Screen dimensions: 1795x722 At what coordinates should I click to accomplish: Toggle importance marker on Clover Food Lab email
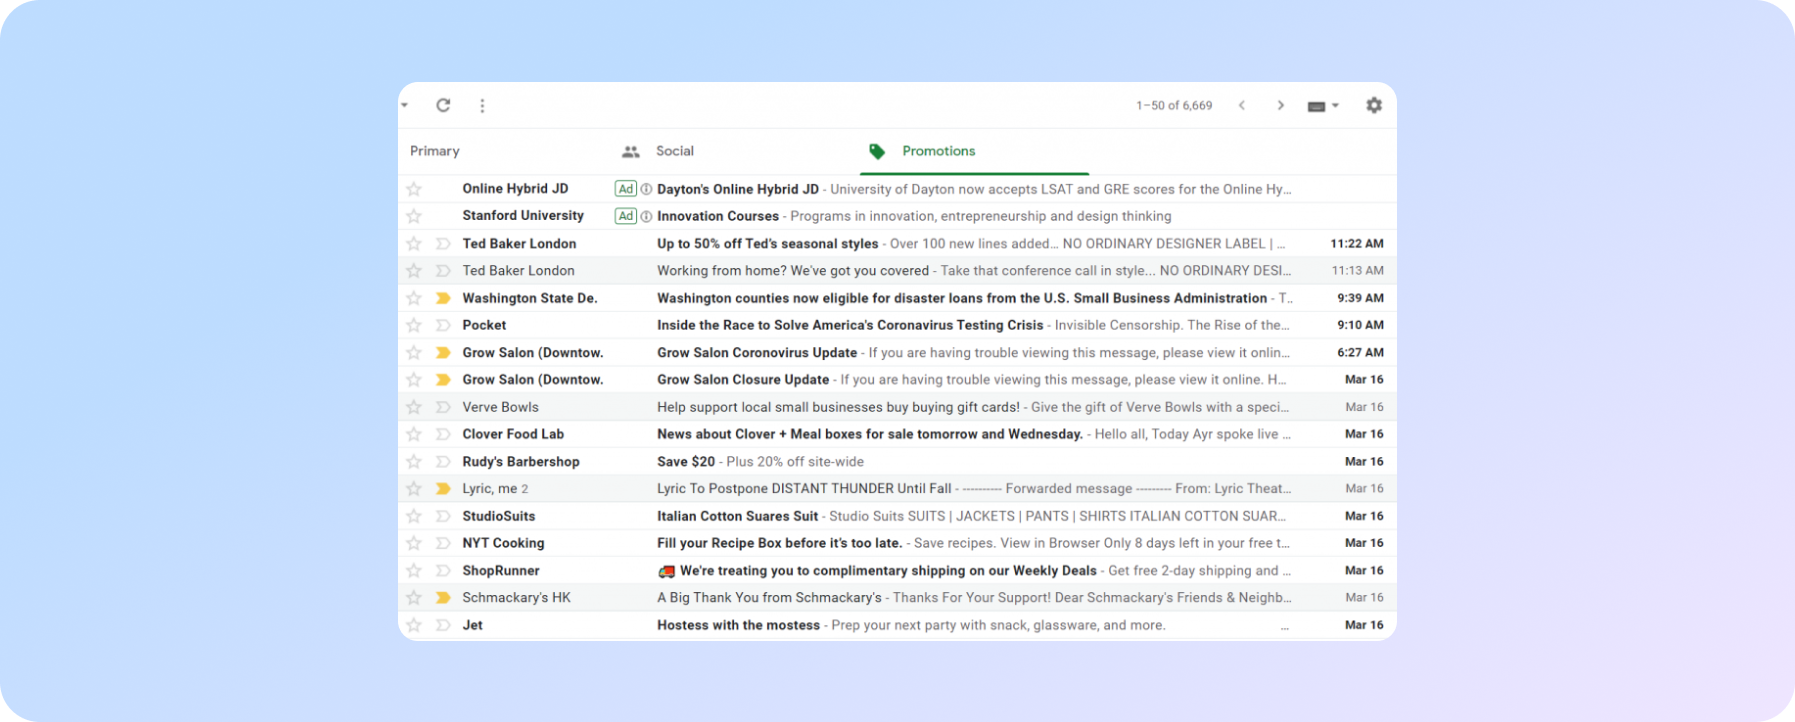click(443, 434)
